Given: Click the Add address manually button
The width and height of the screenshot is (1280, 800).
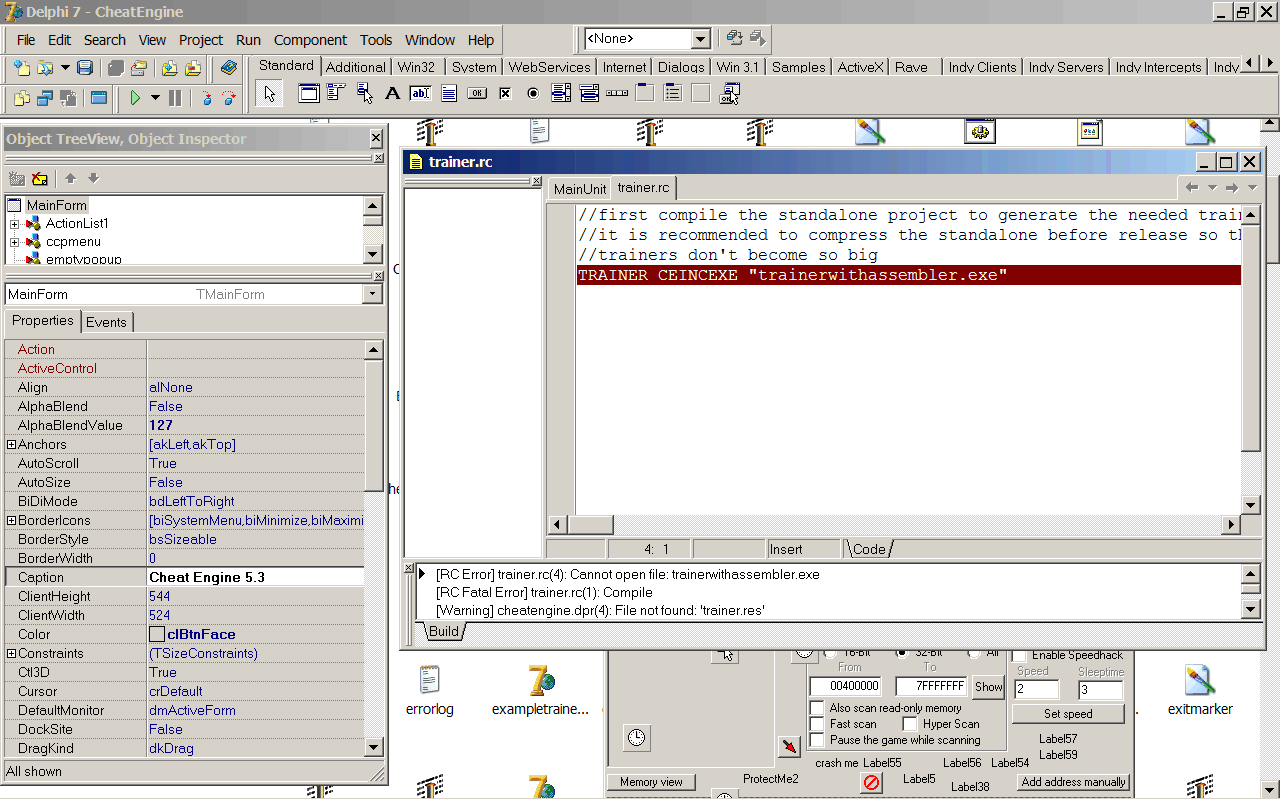Looking at the screenshot, I should click(x=1072, y=781).
